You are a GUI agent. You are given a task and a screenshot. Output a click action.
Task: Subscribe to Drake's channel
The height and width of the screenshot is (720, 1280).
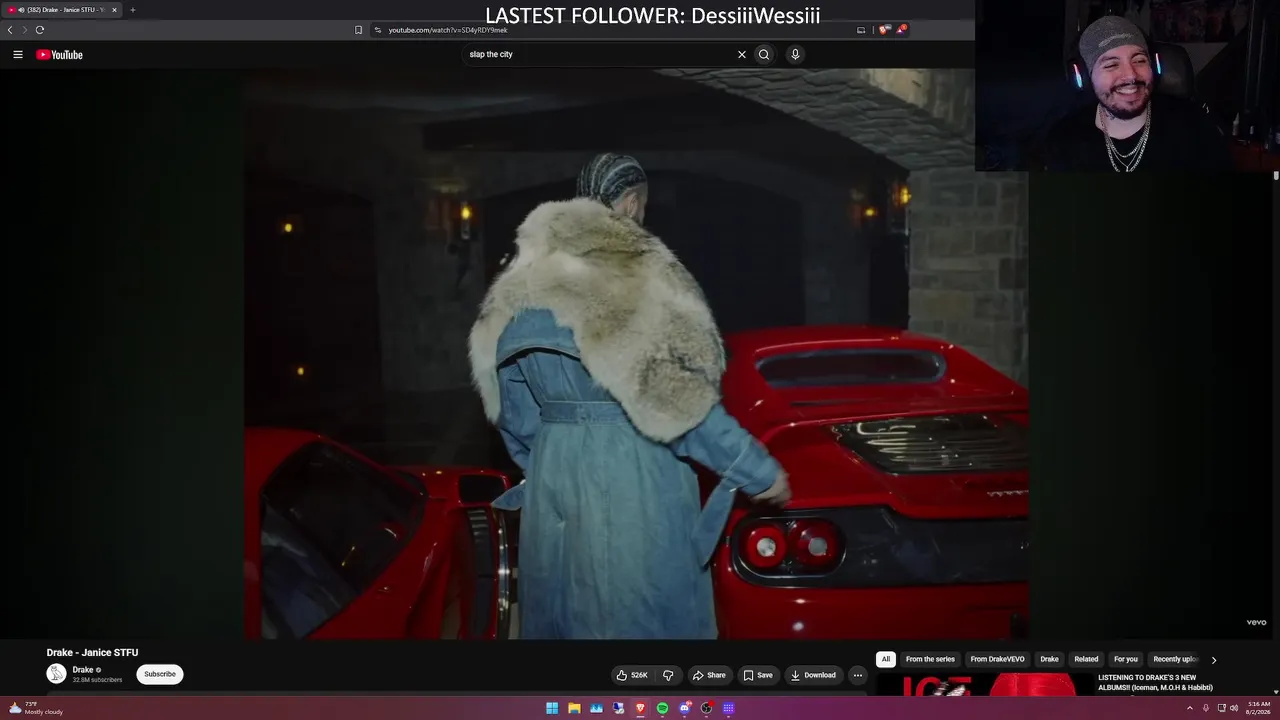[x=160, y=674]
